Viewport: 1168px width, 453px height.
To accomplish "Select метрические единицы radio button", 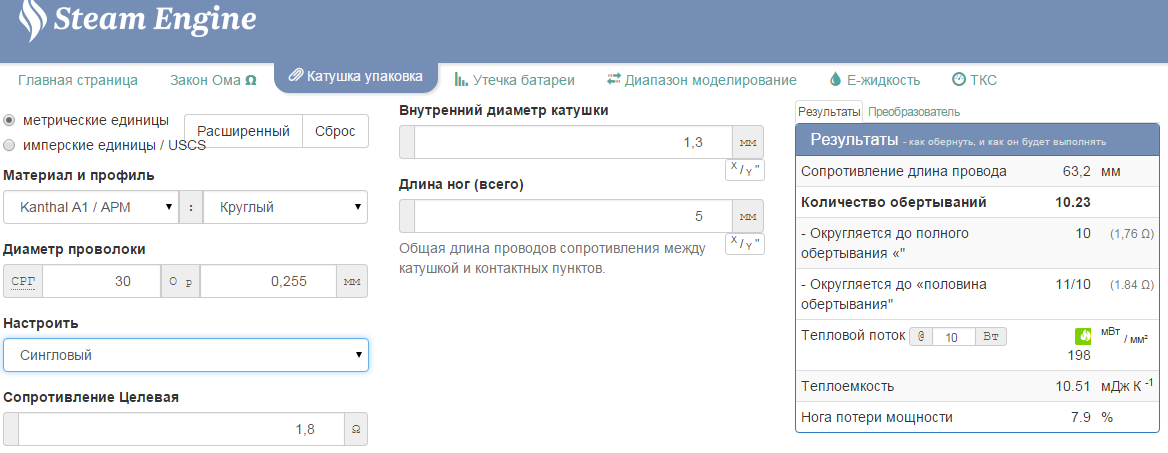I will pos(10,120).
